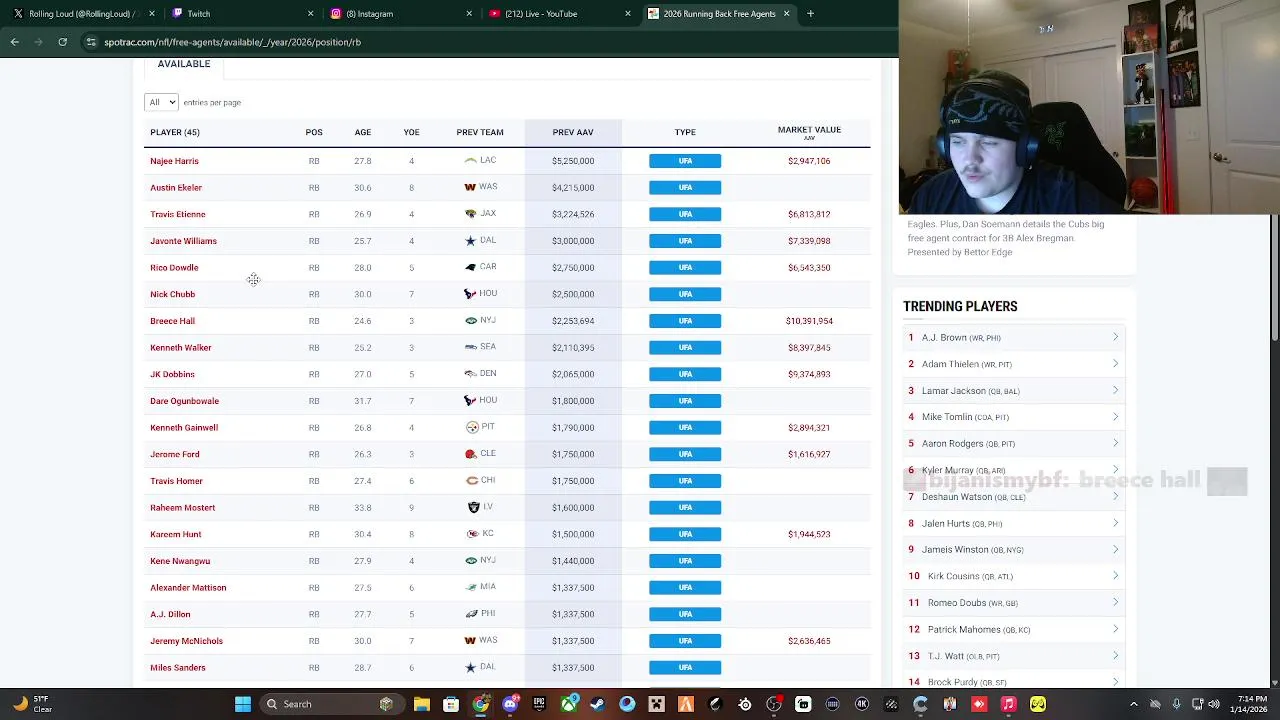Open site information icon in address bar
1280x720 pixels.
[x=91, y=42]
